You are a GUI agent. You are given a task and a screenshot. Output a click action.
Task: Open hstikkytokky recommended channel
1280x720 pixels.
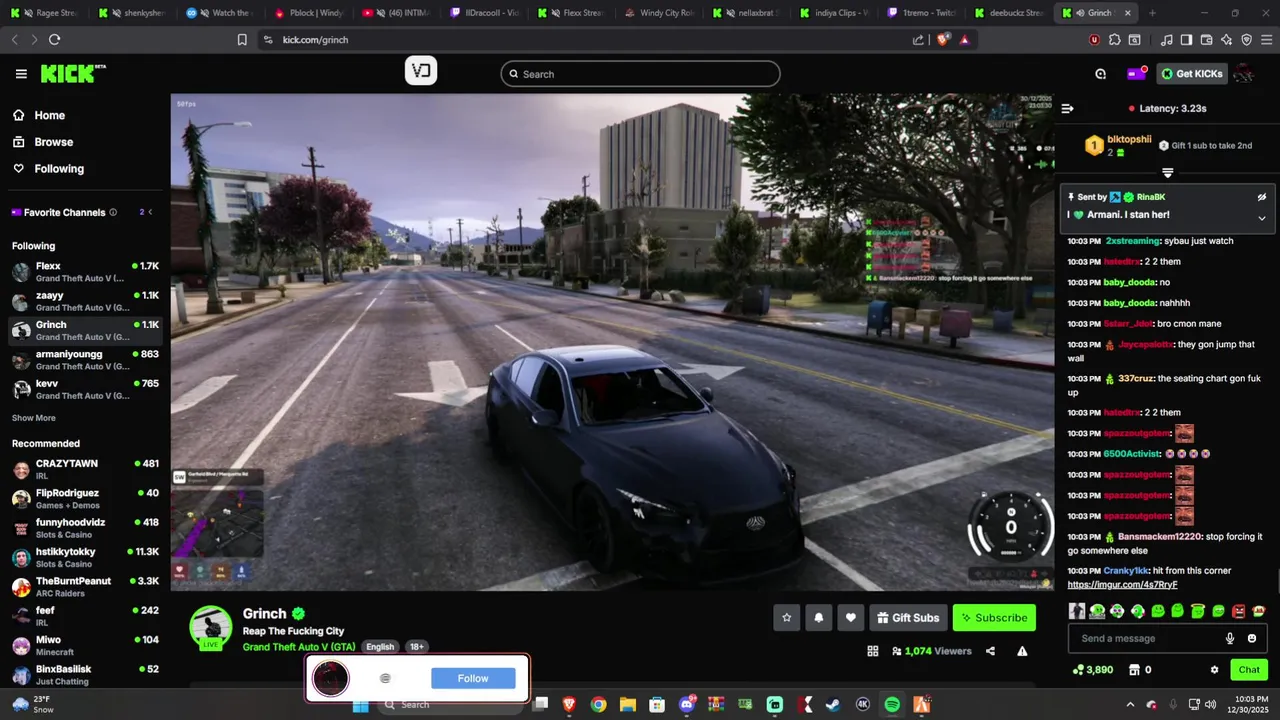pos(85,557)
